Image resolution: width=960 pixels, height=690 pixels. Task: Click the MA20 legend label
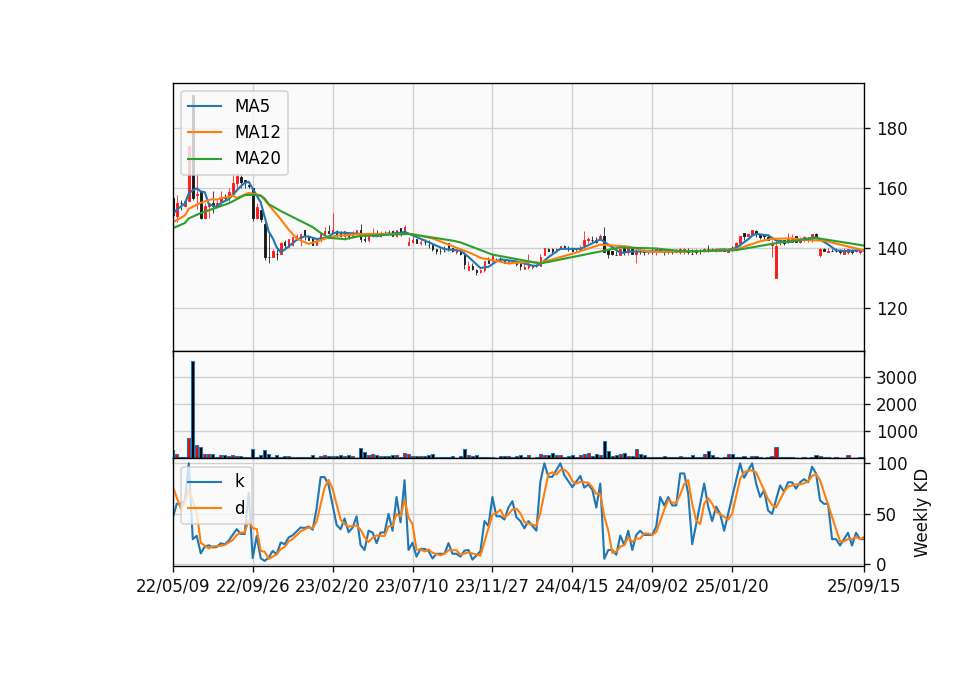257,158
